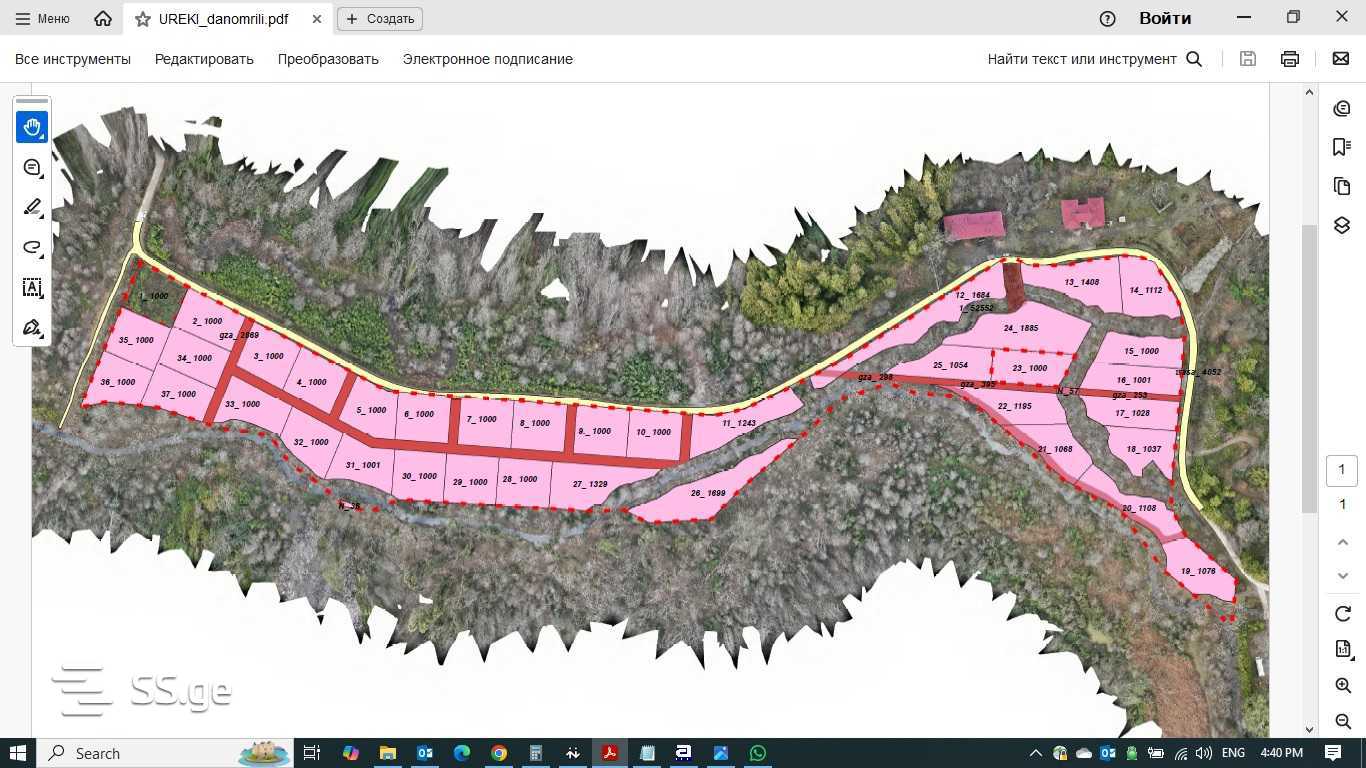
Task: Click the current page number field
Action: 1342,470
